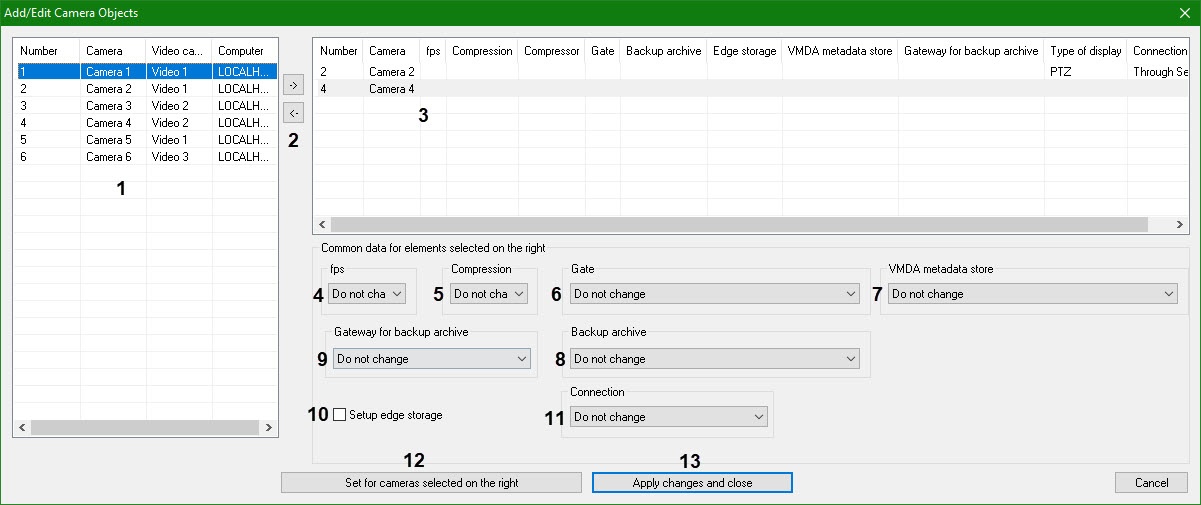Click the move left arrow button
The height and width of the screenshot is (505, 1201).
tap(294, 113)
